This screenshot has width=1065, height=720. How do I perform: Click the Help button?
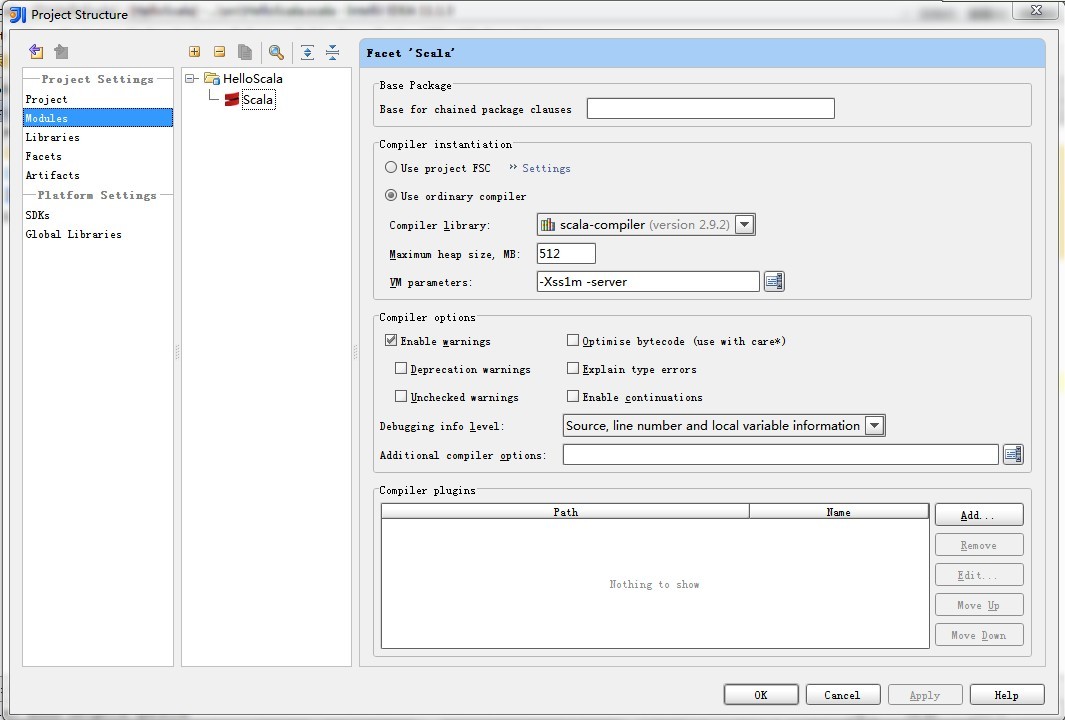1007,695
